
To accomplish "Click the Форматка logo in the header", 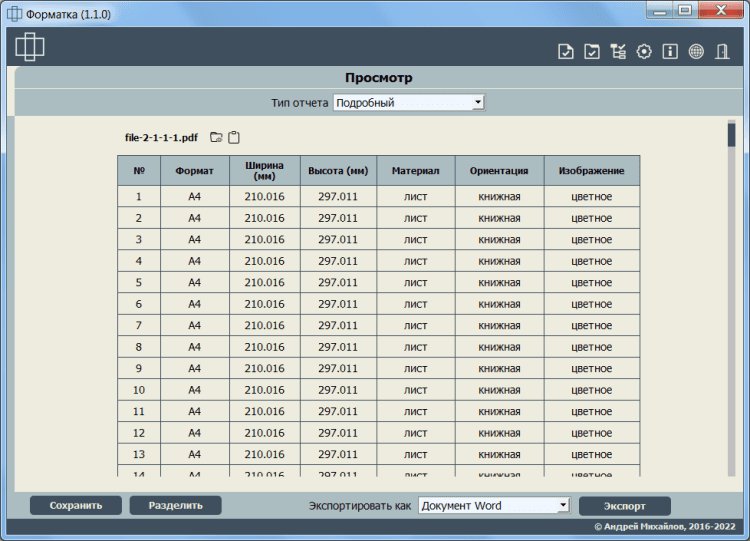I will click(30, 46).
